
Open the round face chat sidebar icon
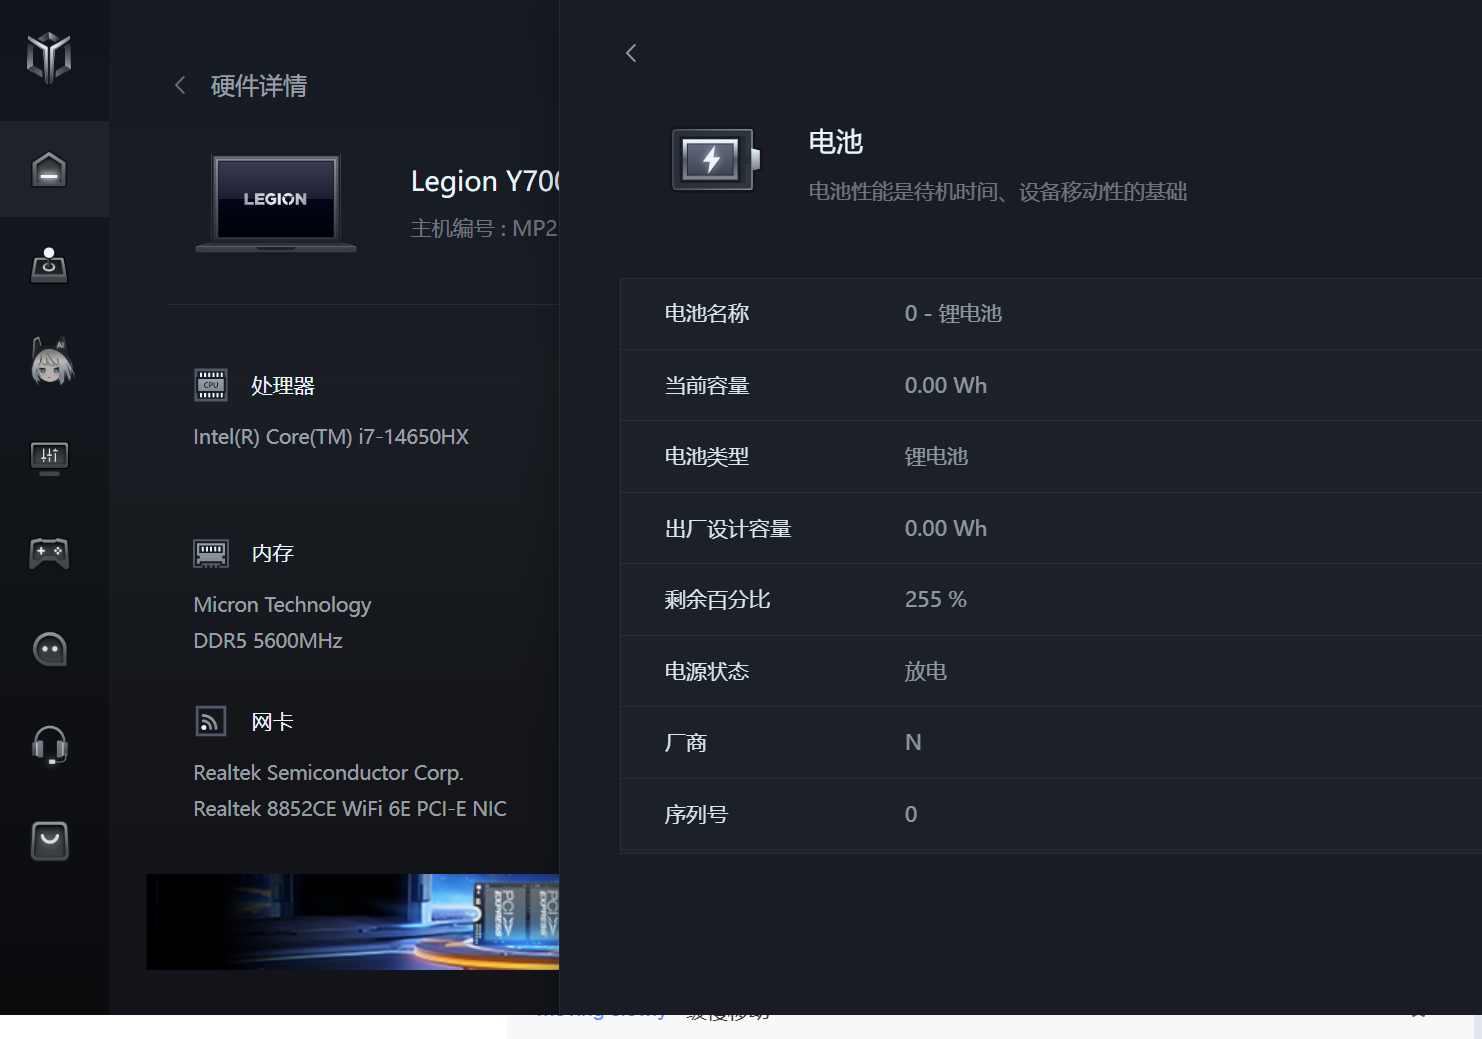coord(49,649)
